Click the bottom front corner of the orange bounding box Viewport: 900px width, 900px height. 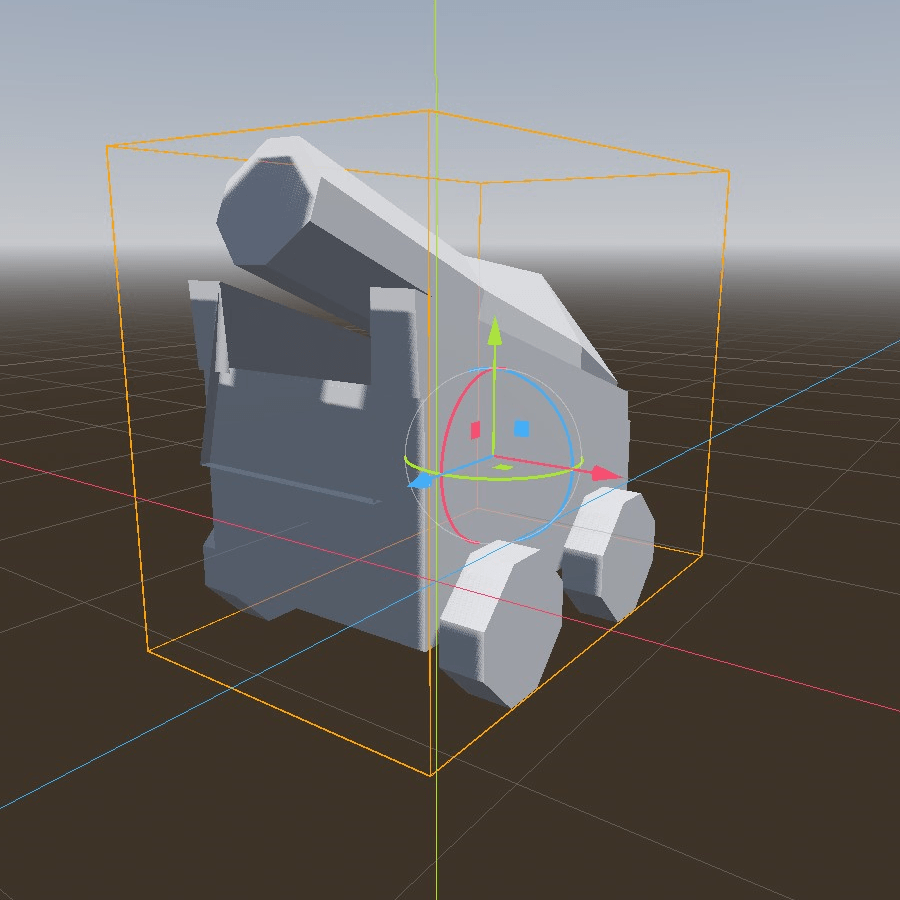(x=431, y=774)
